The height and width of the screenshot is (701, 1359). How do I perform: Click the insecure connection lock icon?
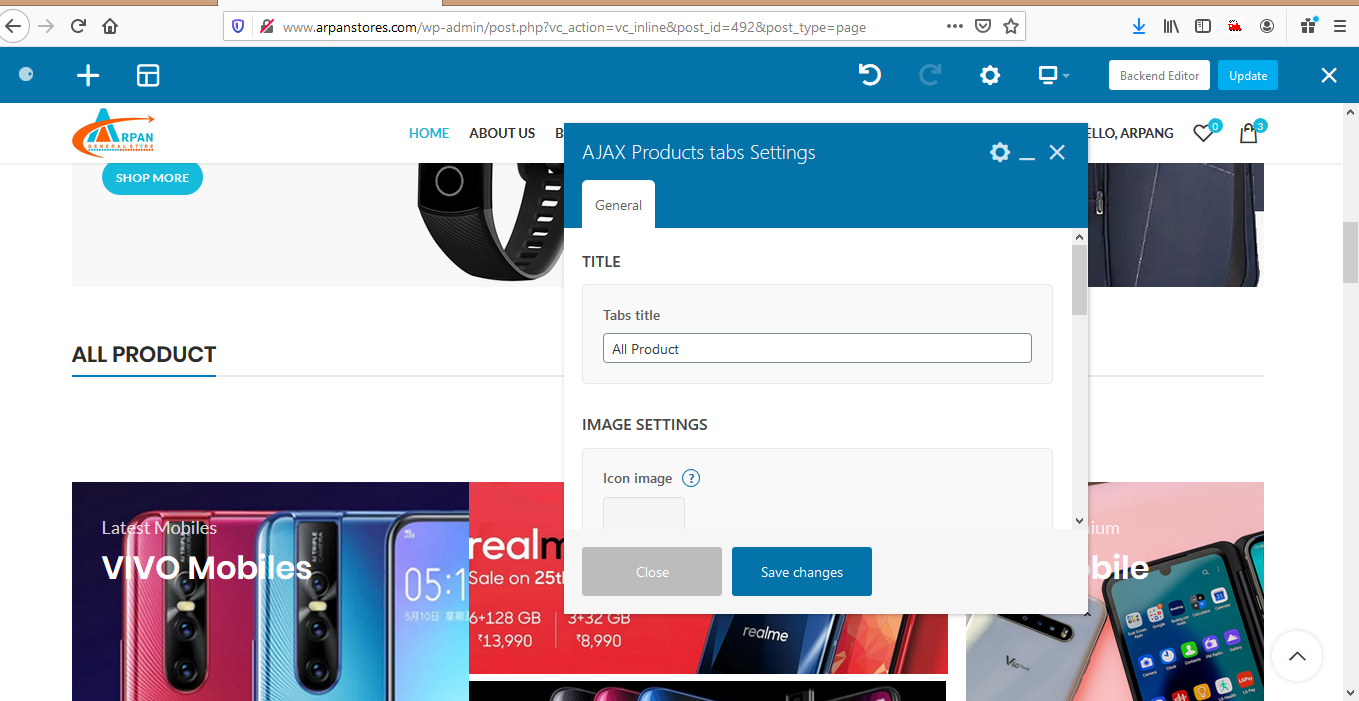coord(266,27)
